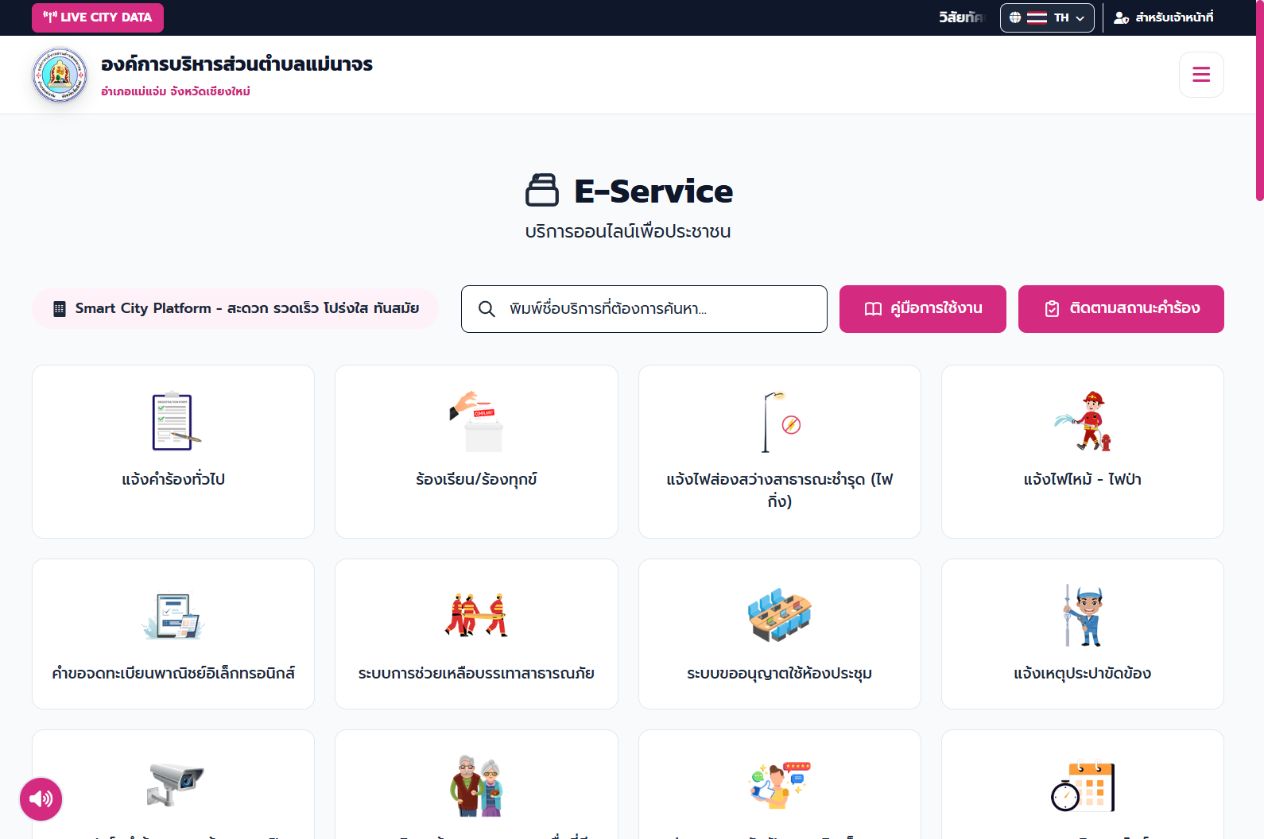Click the องค์การบริหารส่วนตำบลแม่นาจร title
Image resolution: width=1264 pixels, height=839 pixels.
[237, 64]
